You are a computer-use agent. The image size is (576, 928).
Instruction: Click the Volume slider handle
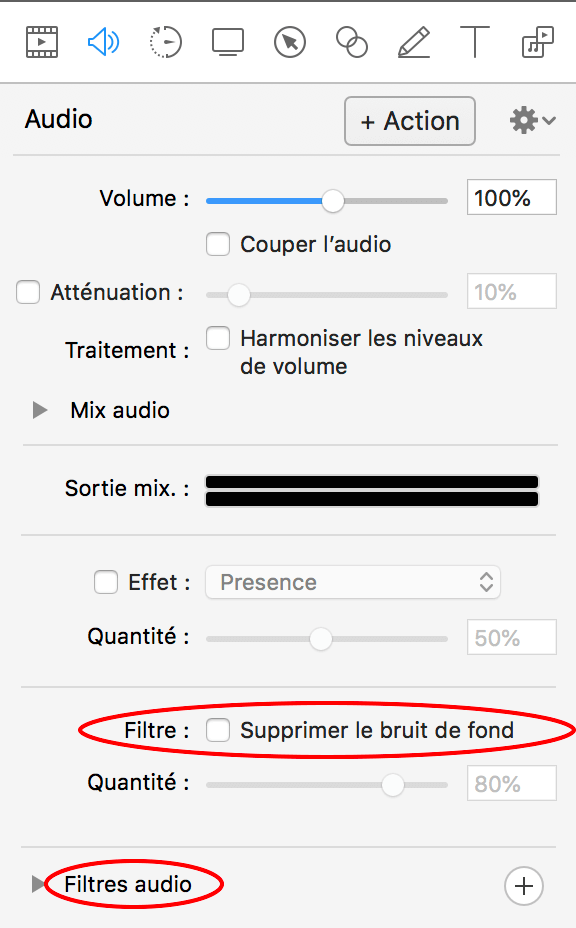coord(333,201)
